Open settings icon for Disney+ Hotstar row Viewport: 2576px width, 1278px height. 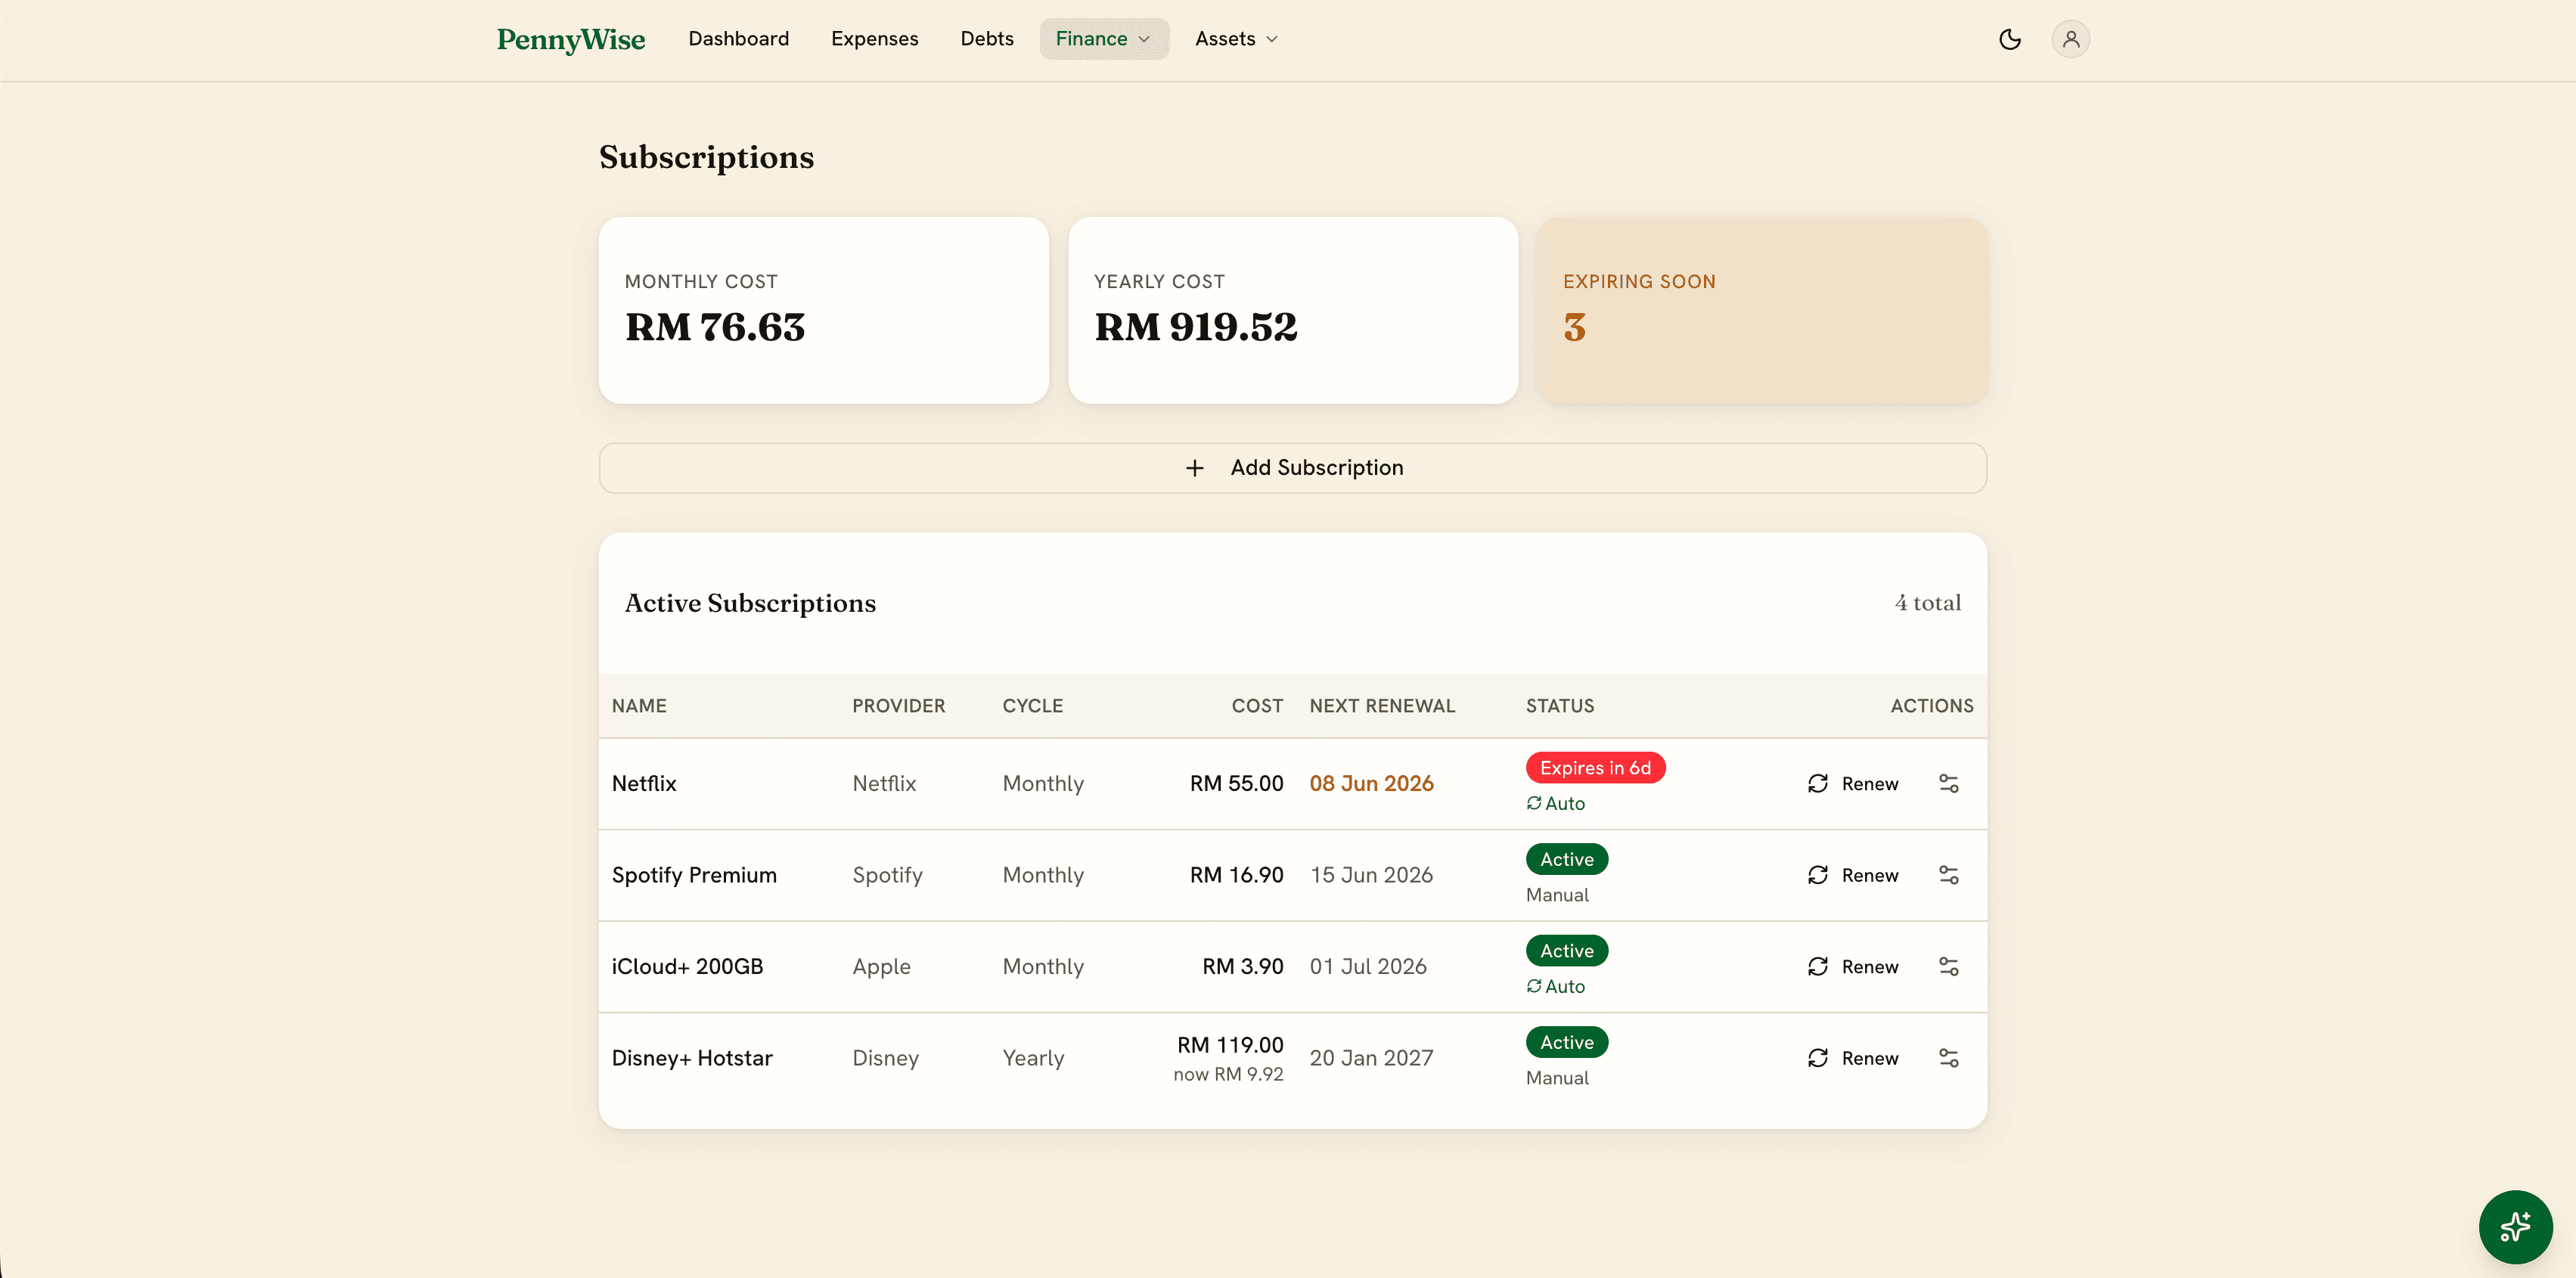1948,1058
